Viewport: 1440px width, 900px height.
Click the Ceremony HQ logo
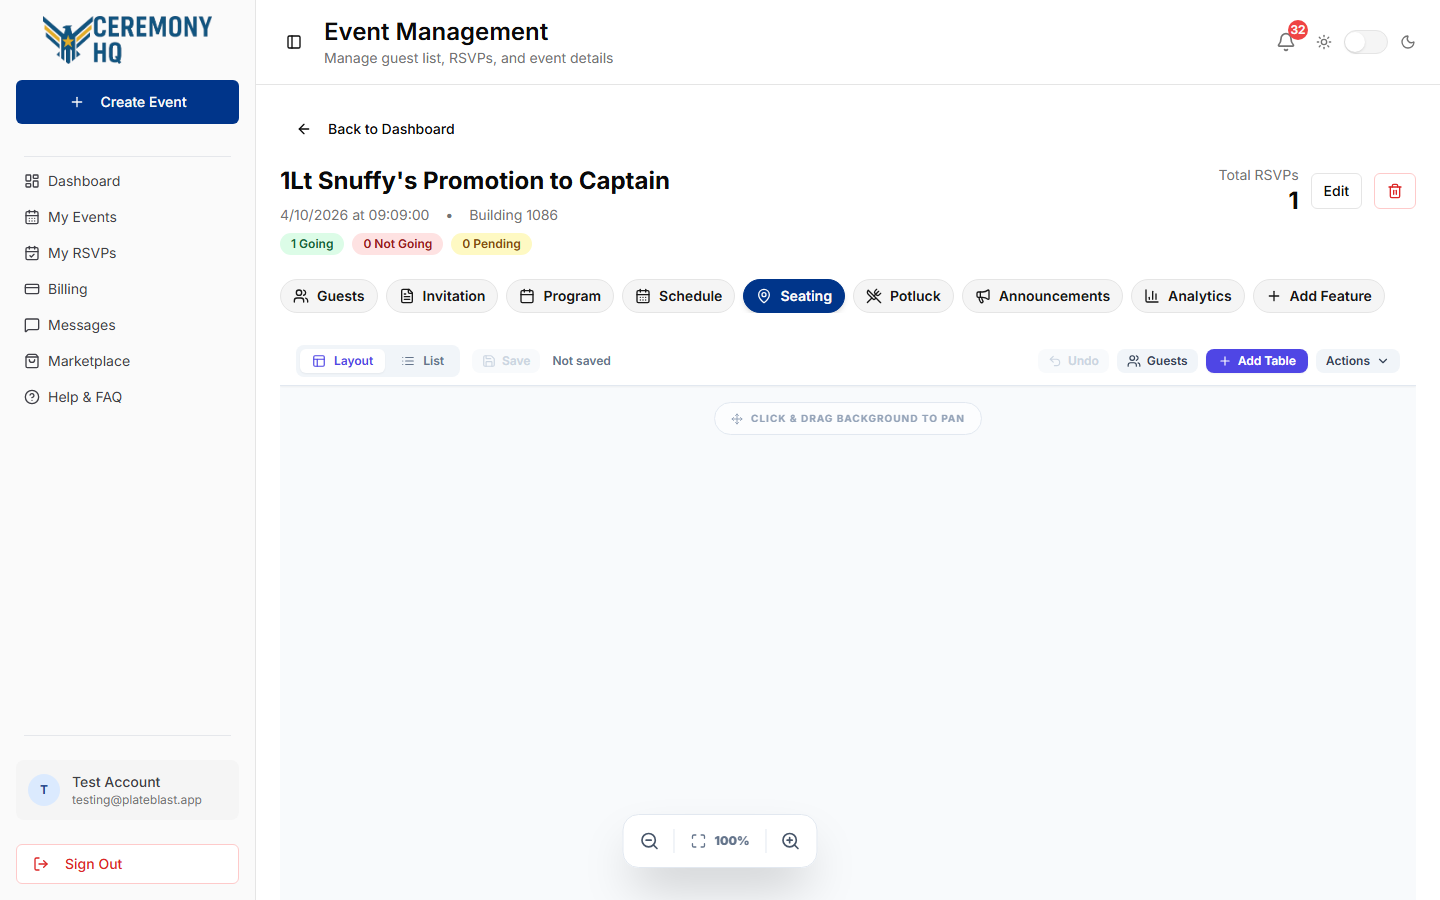(x=127, y=40)
